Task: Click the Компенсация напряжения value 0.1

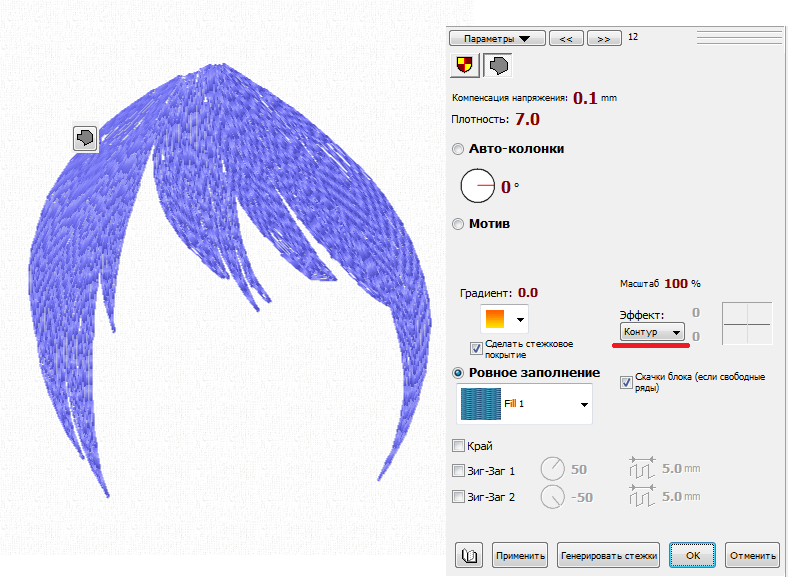Action: [585, 98]
